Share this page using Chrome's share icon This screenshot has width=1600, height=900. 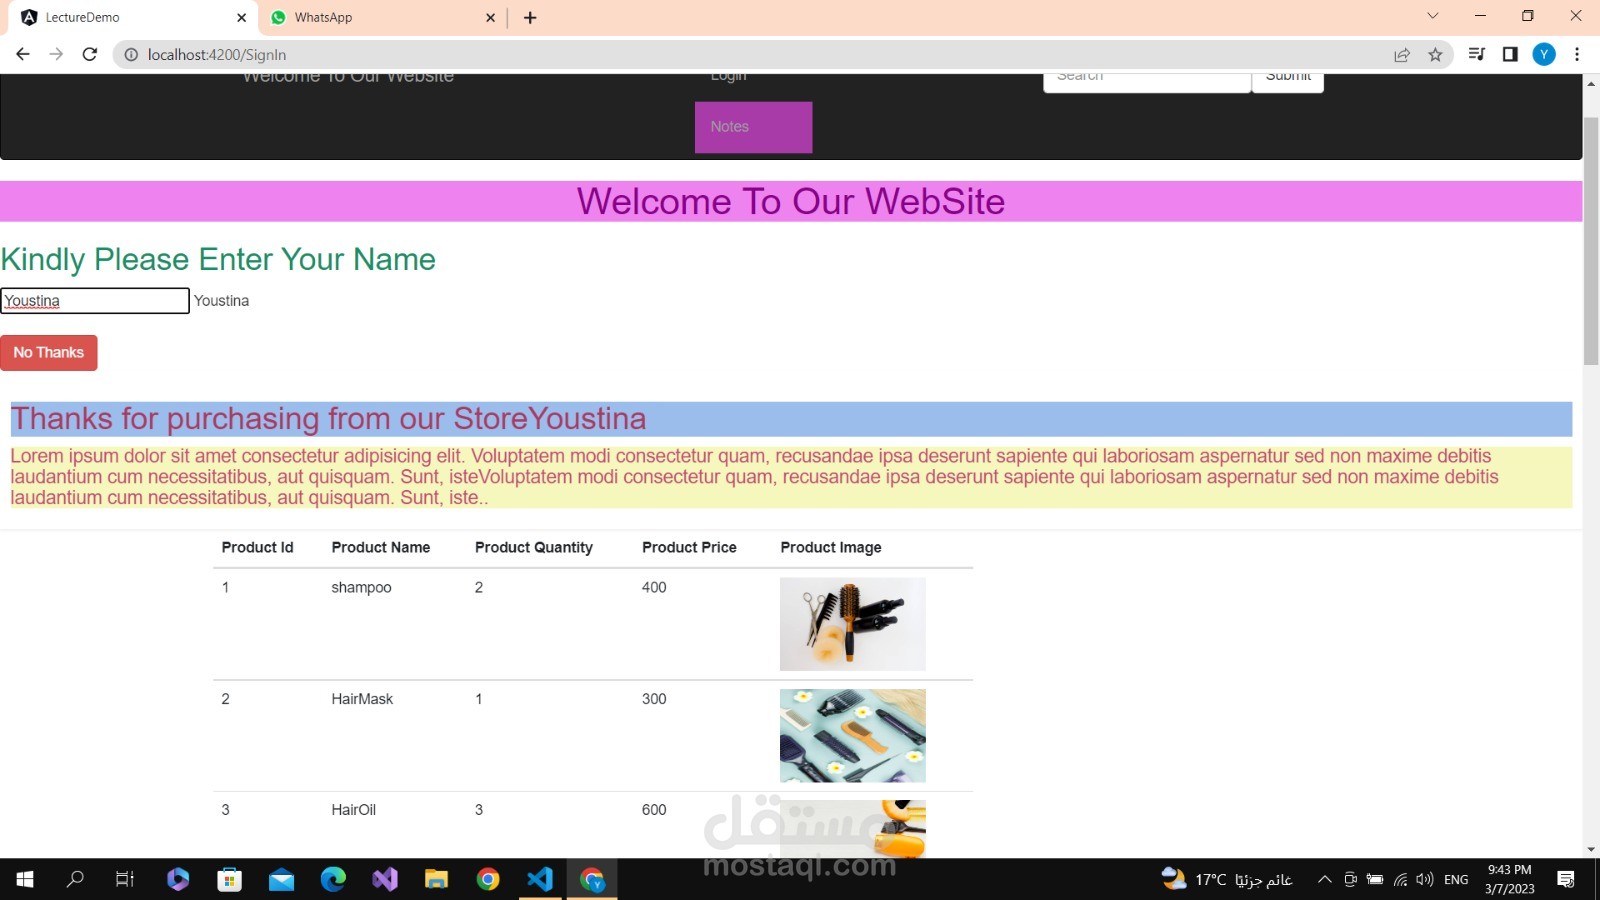pos(1402,54)
